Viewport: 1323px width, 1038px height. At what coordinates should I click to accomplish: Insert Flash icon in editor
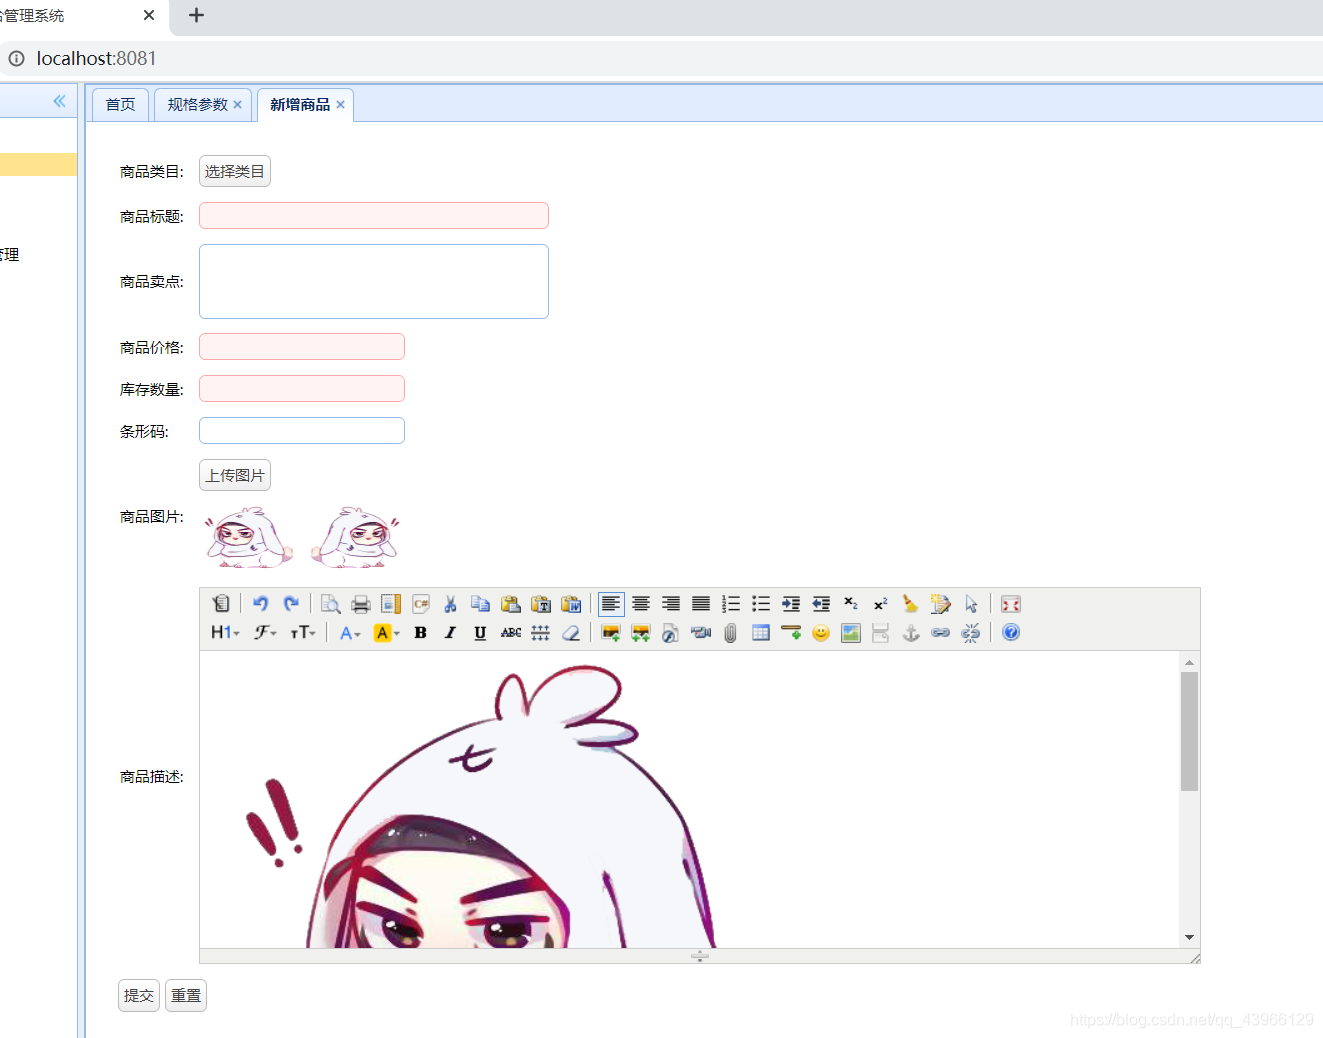pyautogui.click(x=671, y=632)
